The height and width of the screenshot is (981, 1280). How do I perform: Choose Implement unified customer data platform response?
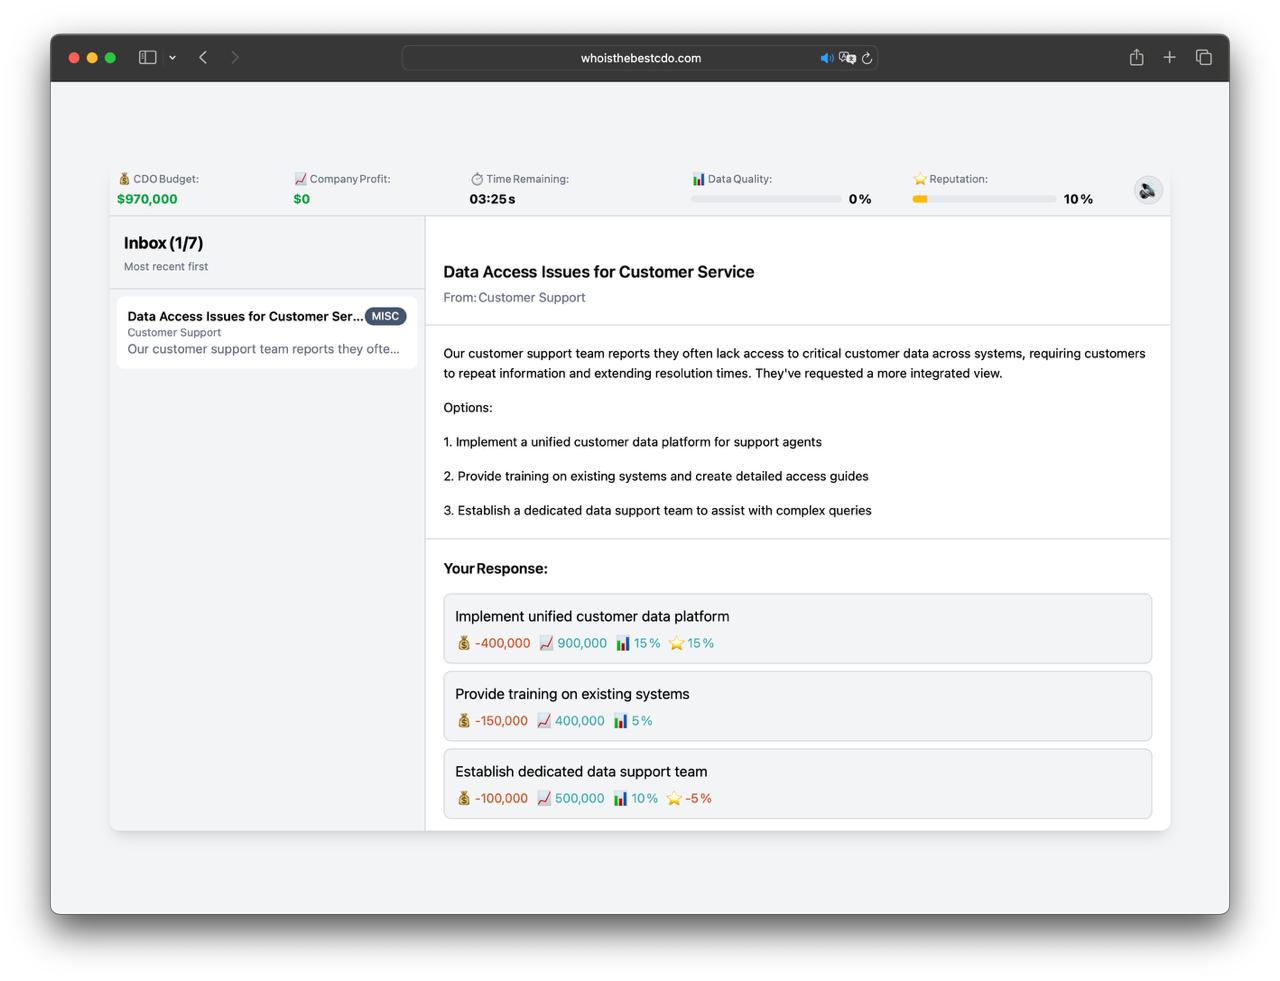click(797, 629)
